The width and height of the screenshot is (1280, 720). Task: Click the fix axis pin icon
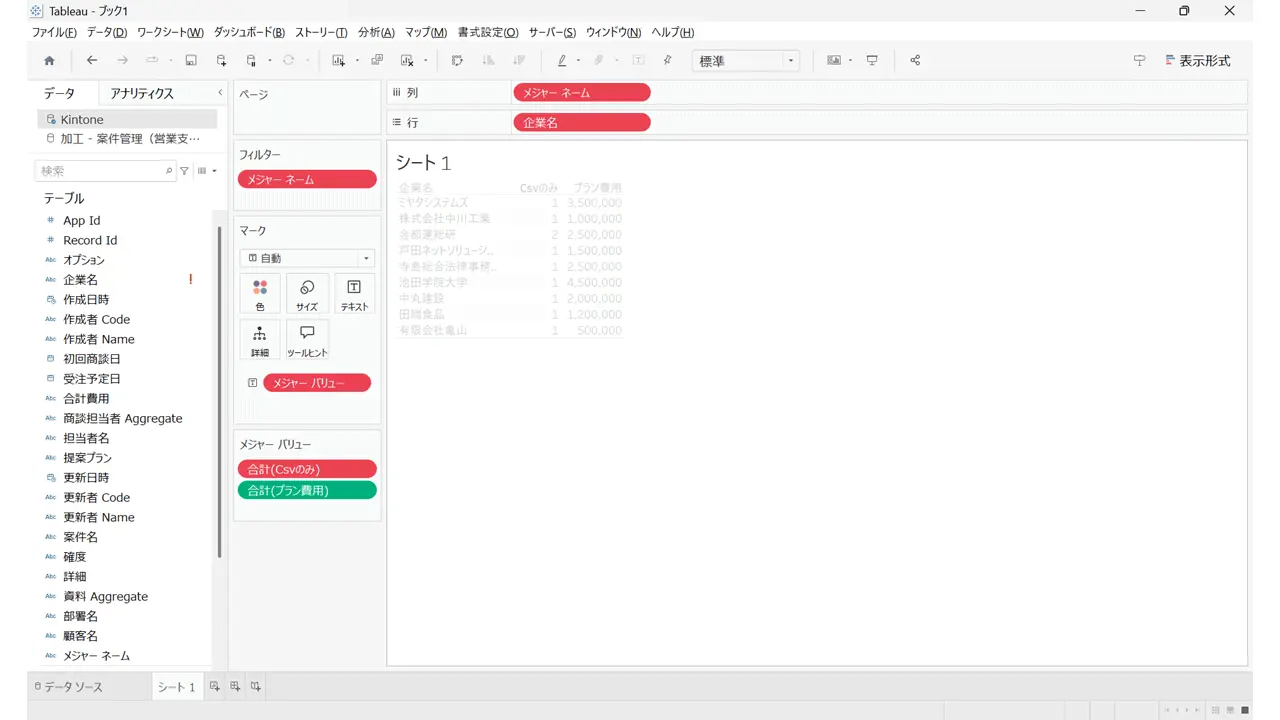(x=668, y=60)
